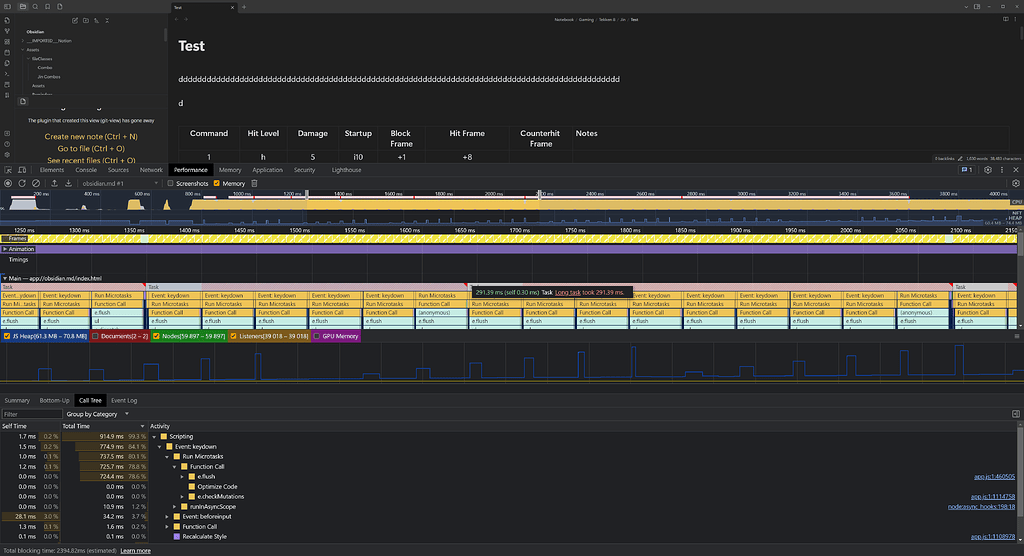The width and height of the screenshot is (1024, 556).
Task: Enable the Screenshots checkbox
Action: tap(170, 184)
